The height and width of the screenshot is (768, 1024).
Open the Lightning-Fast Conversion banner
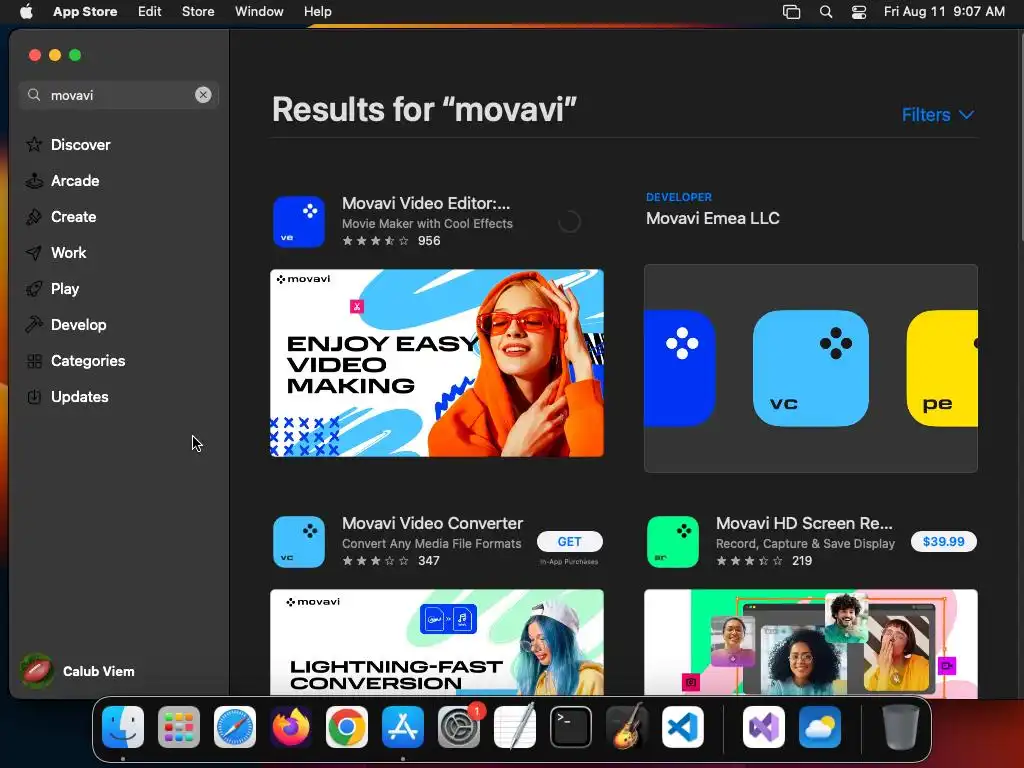click(437, 642)
